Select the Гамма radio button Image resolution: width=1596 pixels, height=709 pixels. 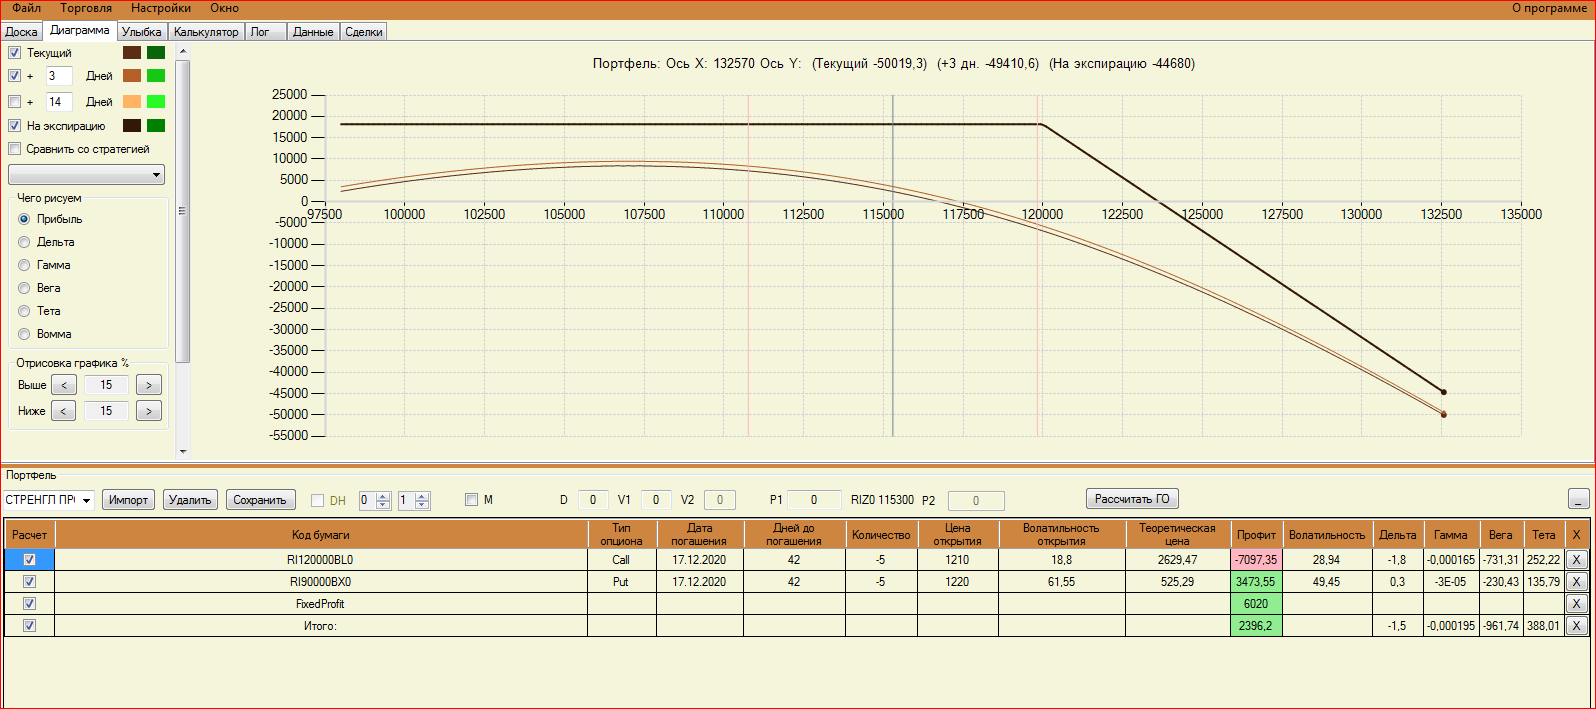click(24, 265)
